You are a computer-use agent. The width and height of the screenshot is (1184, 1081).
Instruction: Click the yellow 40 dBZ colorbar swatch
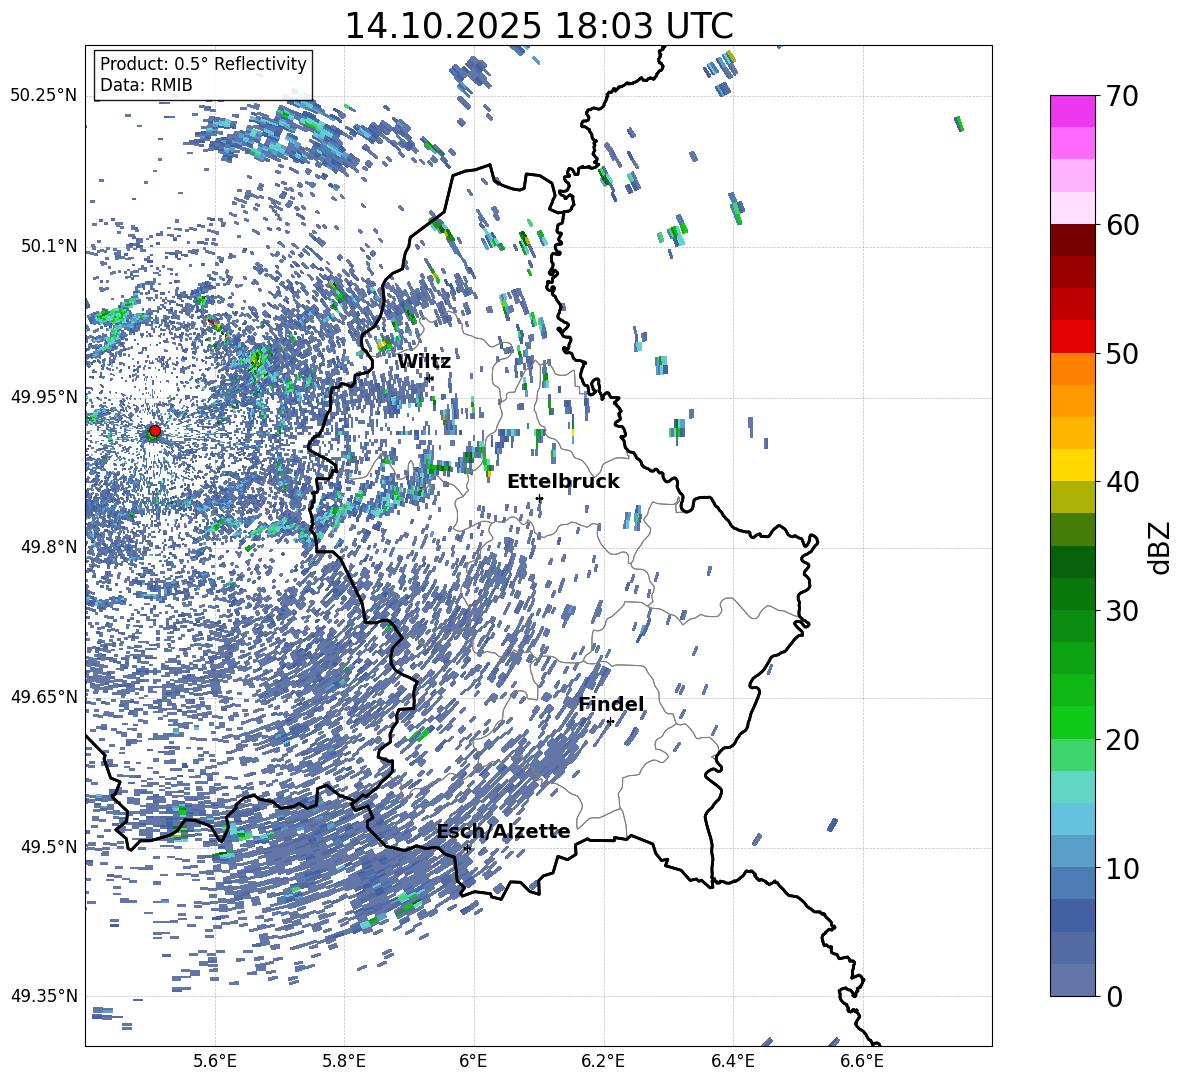pyautogui.click(x=1073, y=465)
